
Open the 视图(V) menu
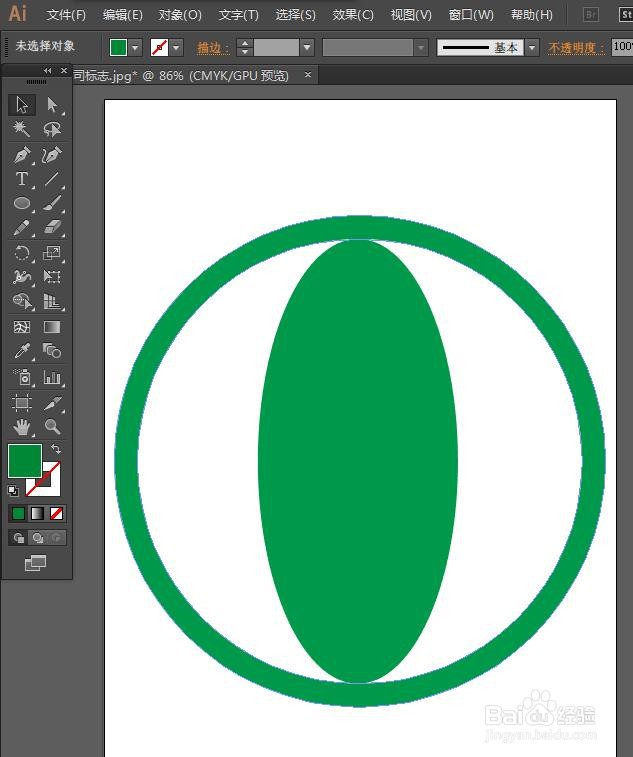pos(411,15)
